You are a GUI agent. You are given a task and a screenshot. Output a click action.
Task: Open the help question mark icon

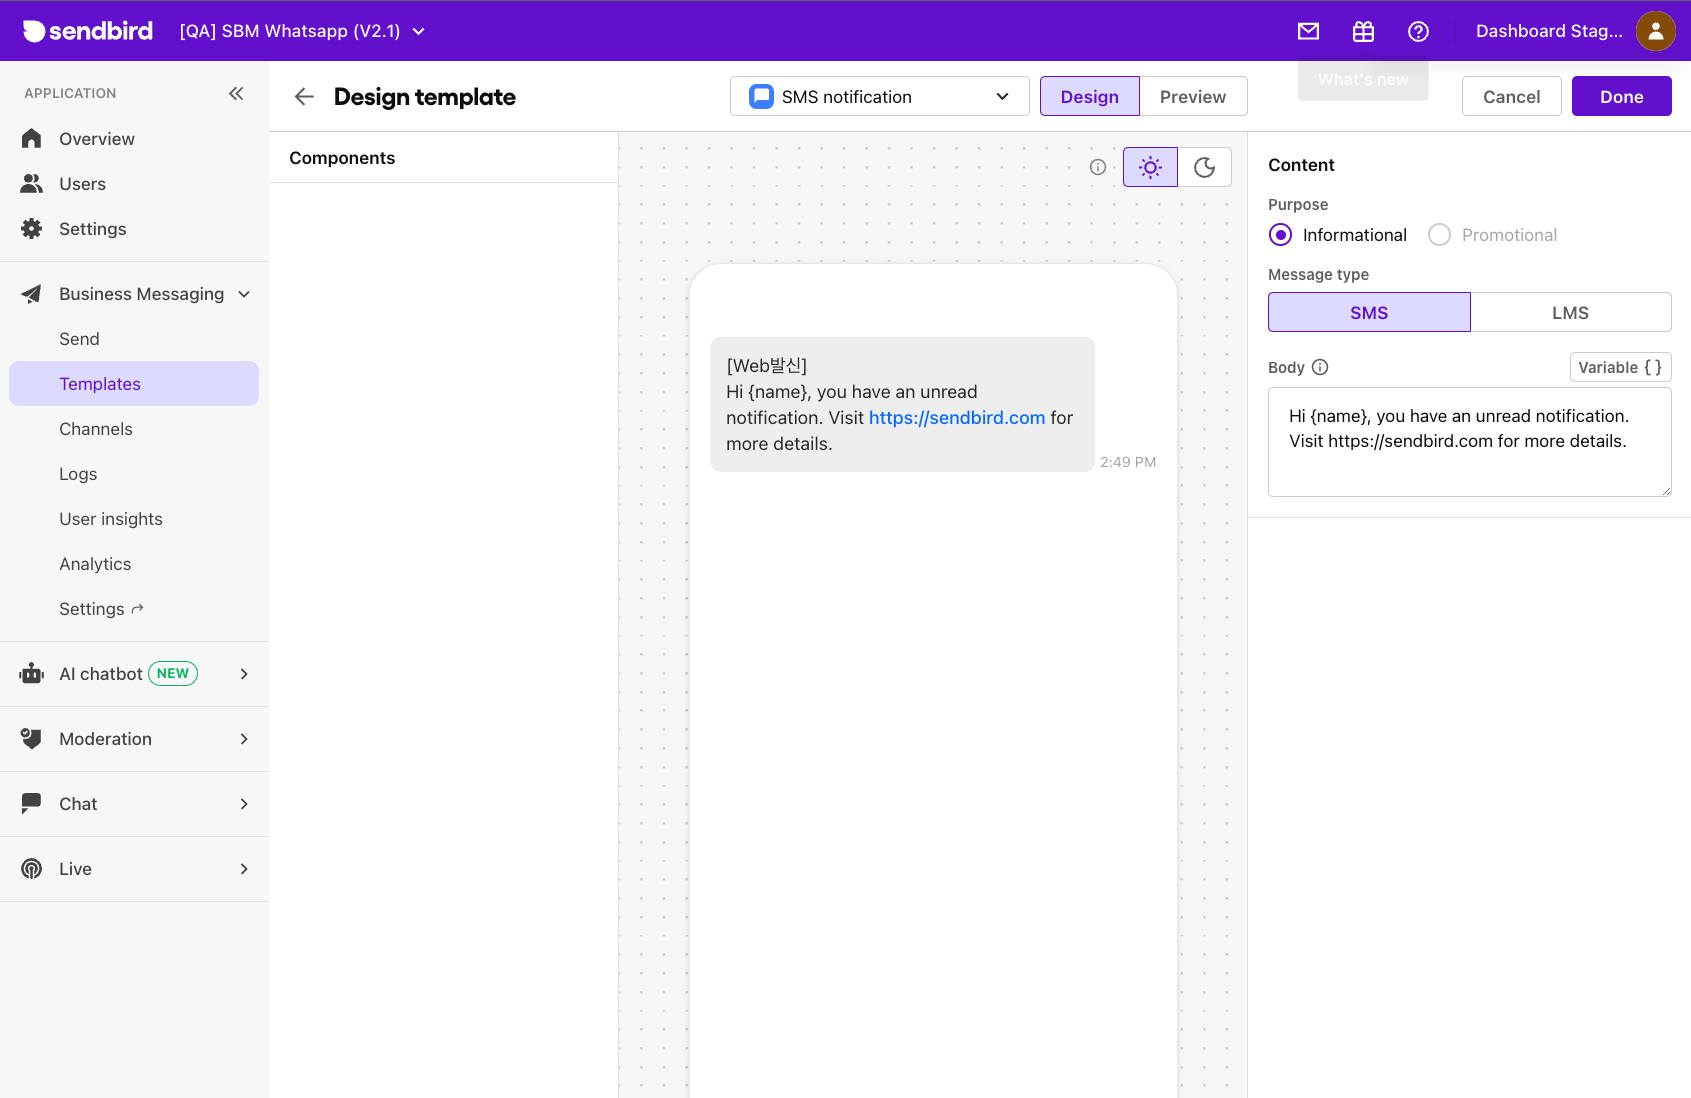coord(1418,31)
